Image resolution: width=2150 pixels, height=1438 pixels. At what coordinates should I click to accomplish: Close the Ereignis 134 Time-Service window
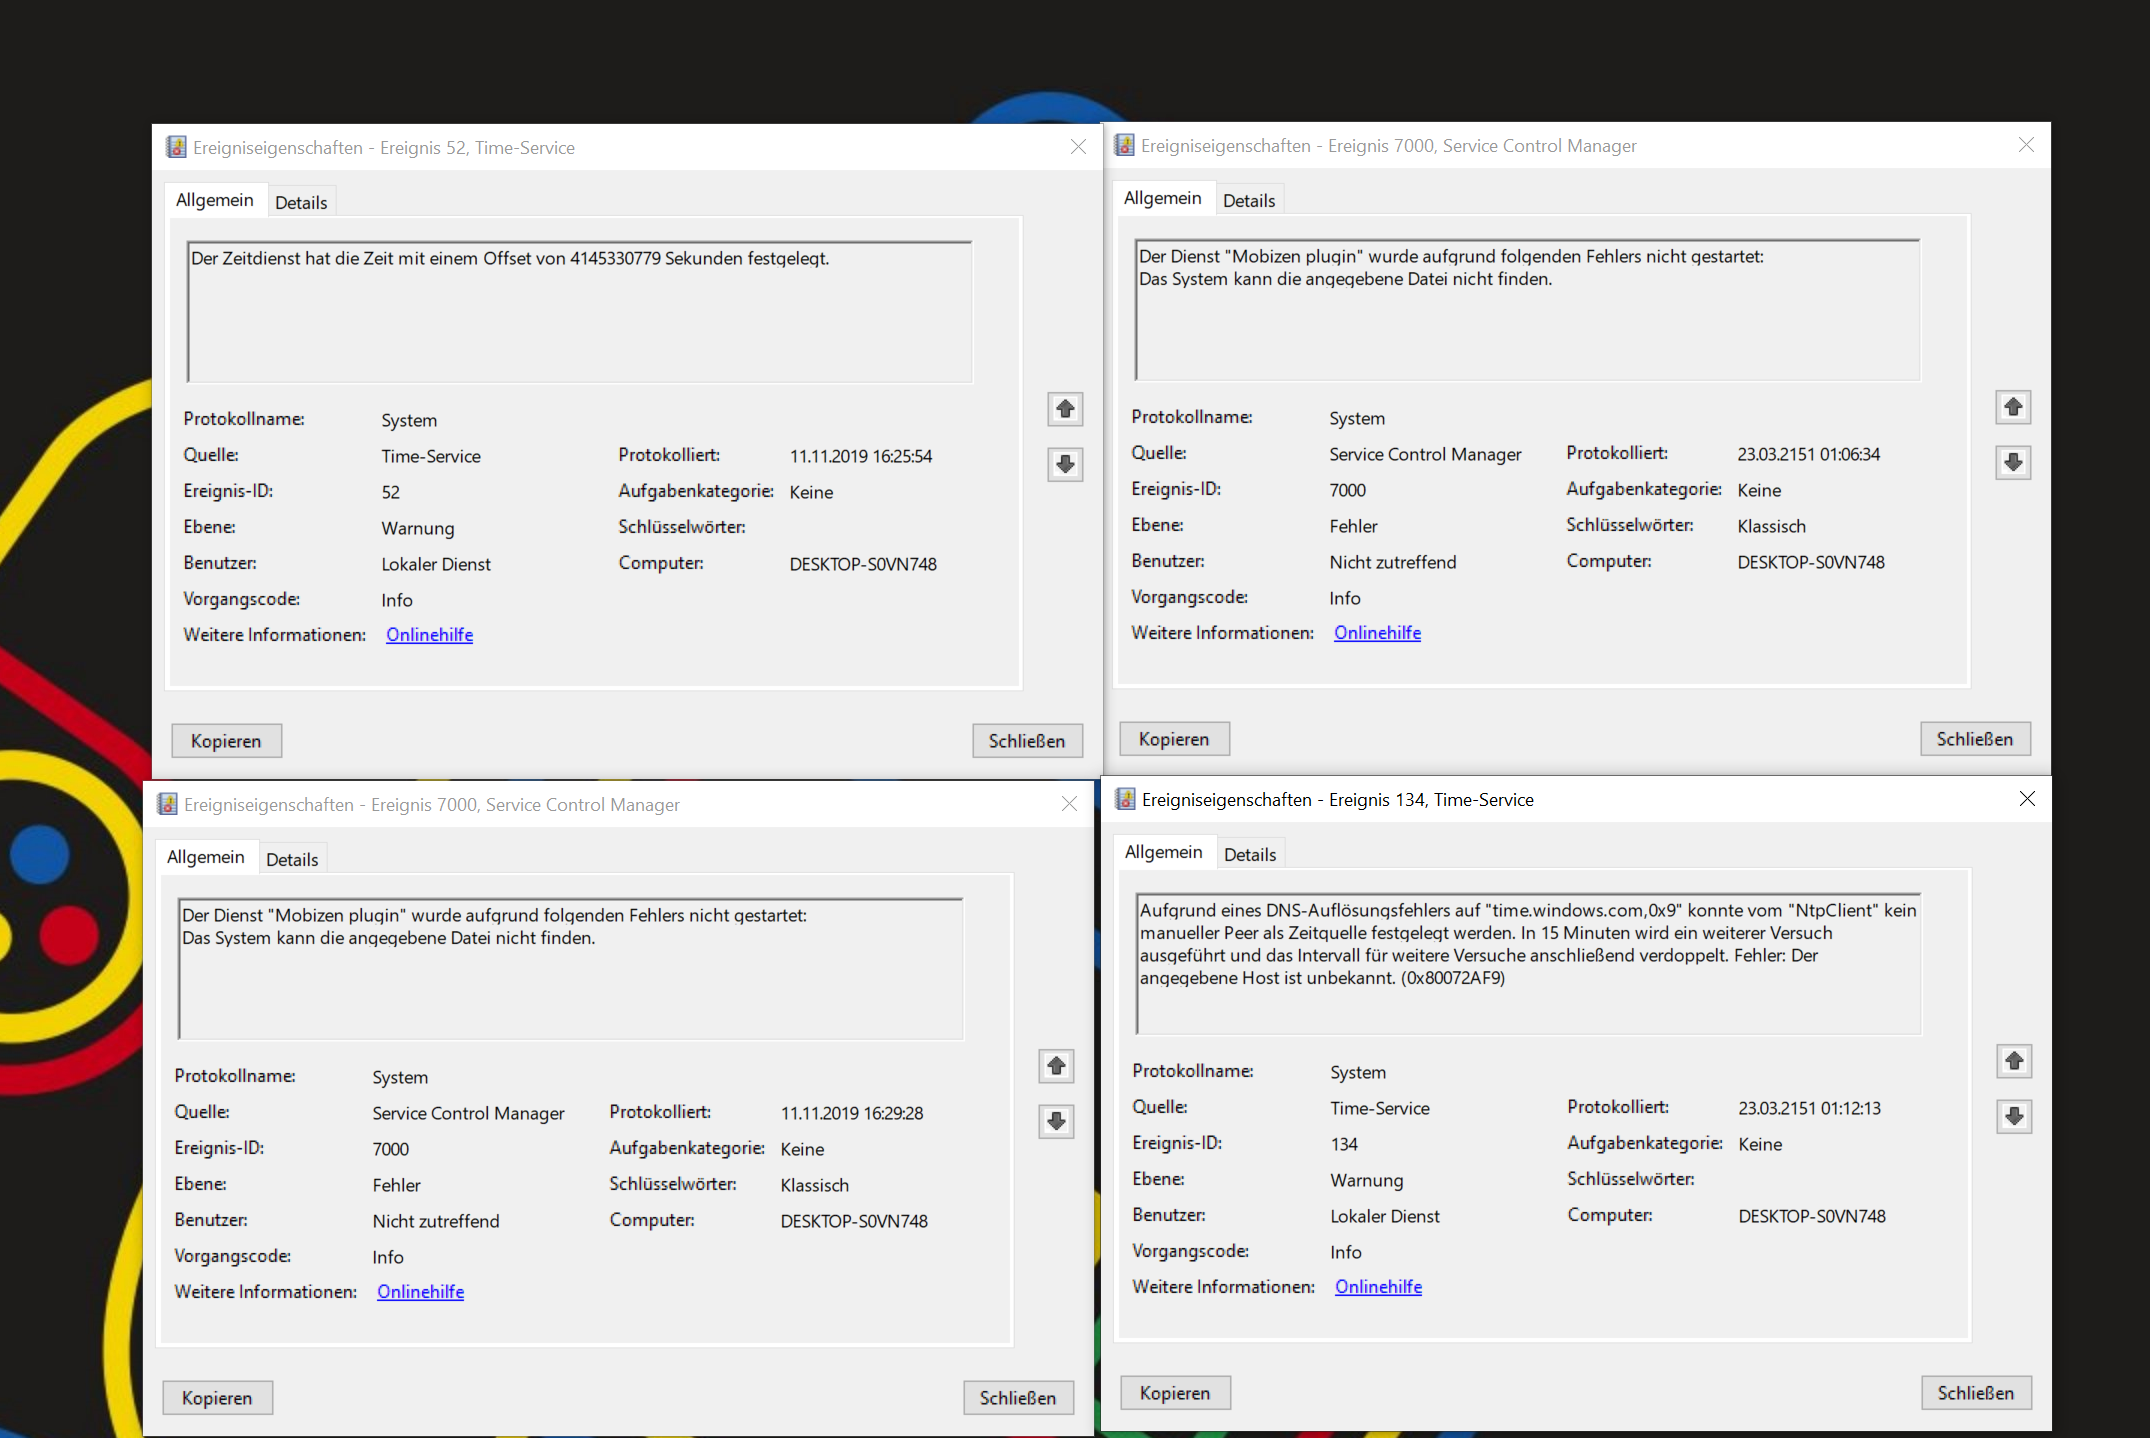click(x=2027, y=799)
